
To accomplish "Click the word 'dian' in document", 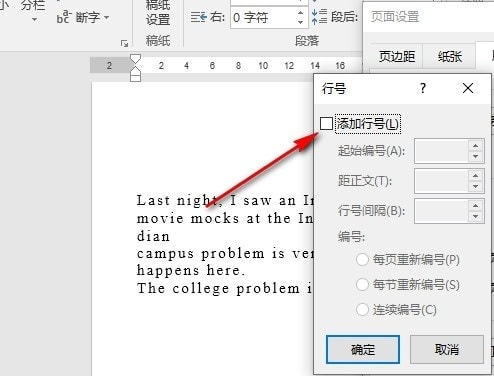I will [x=153, y=236].
